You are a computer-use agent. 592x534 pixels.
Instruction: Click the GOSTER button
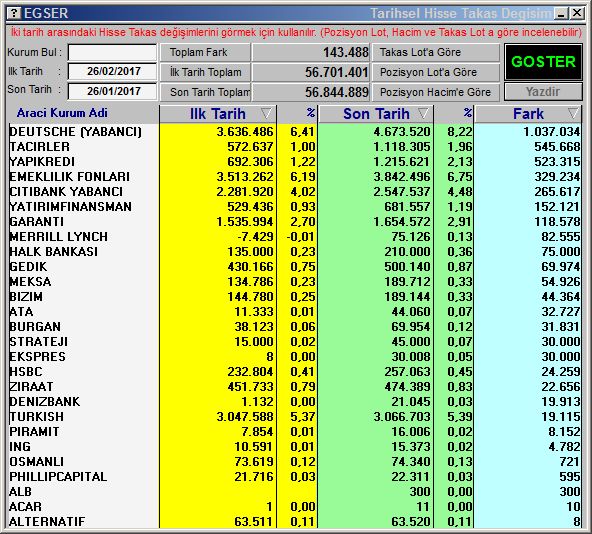[543, 62]
